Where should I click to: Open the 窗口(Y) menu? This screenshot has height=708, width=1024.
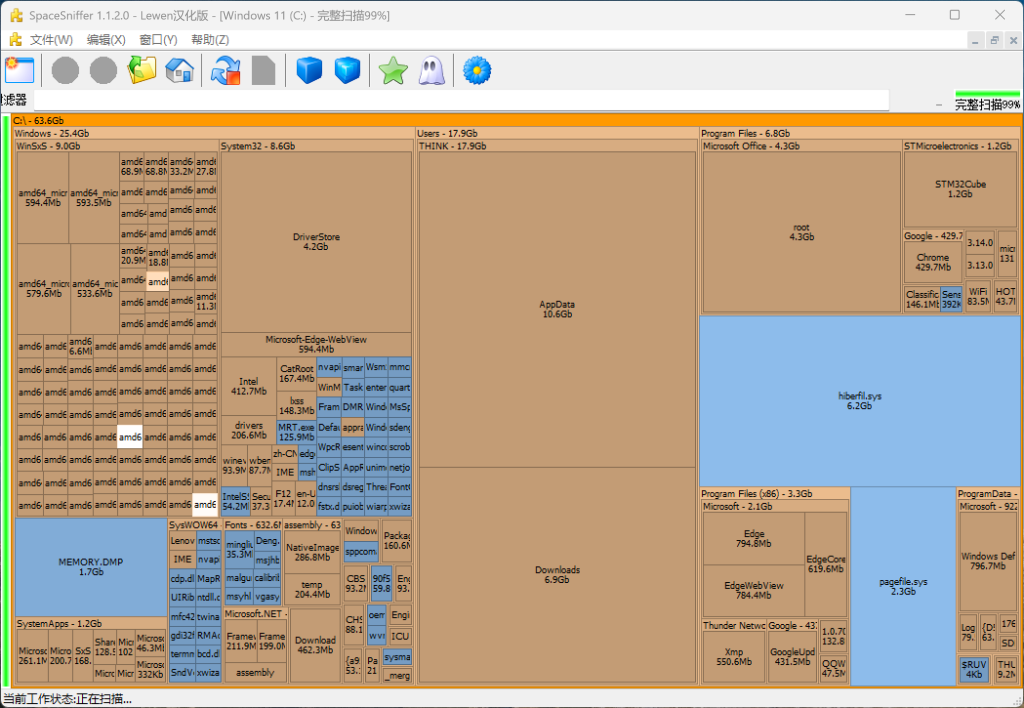pyautogui.click(x=158, y=39)
